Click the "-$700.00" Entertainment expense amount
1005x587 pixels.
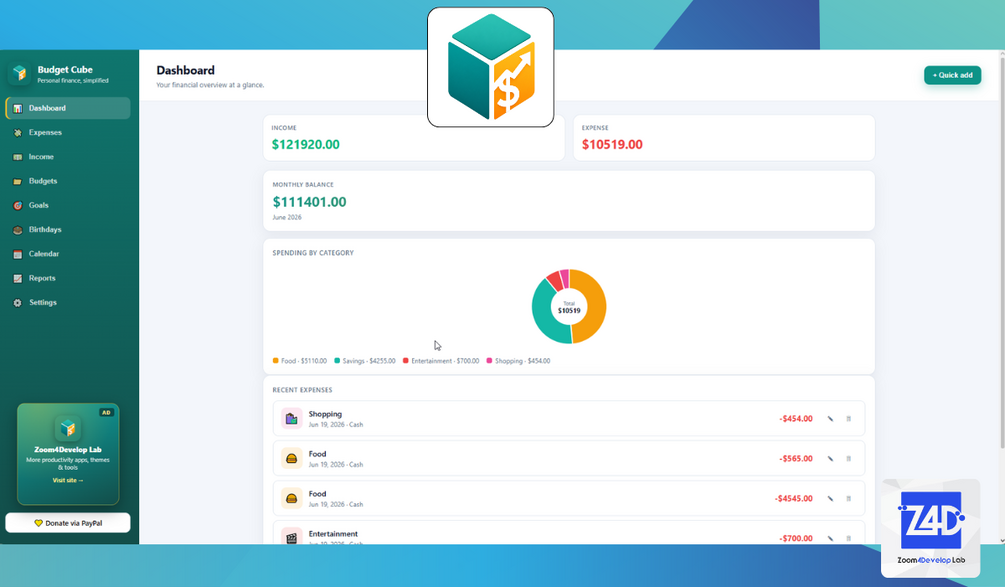pos(796,538)
